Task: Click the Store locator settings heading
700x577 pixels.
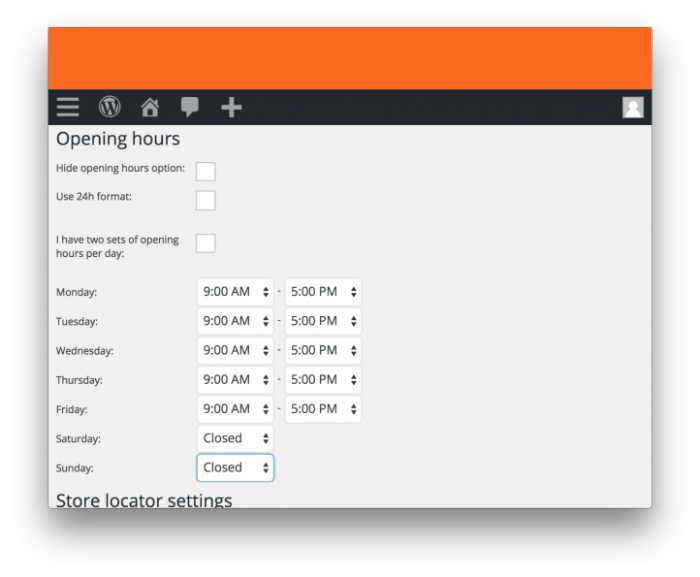Action: (144, 500)
